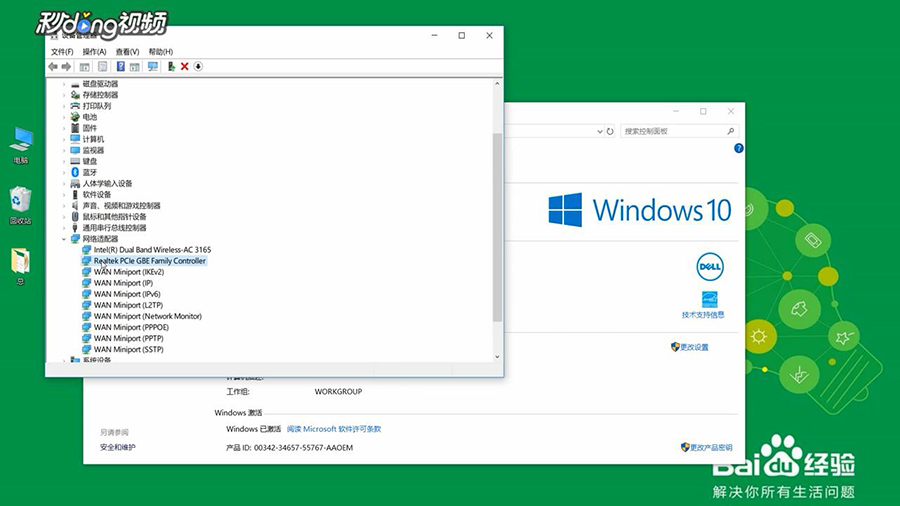Scan for hardware changes using monitor icon
This screenshot has height=506, width=900.
[x=153, y=67]
